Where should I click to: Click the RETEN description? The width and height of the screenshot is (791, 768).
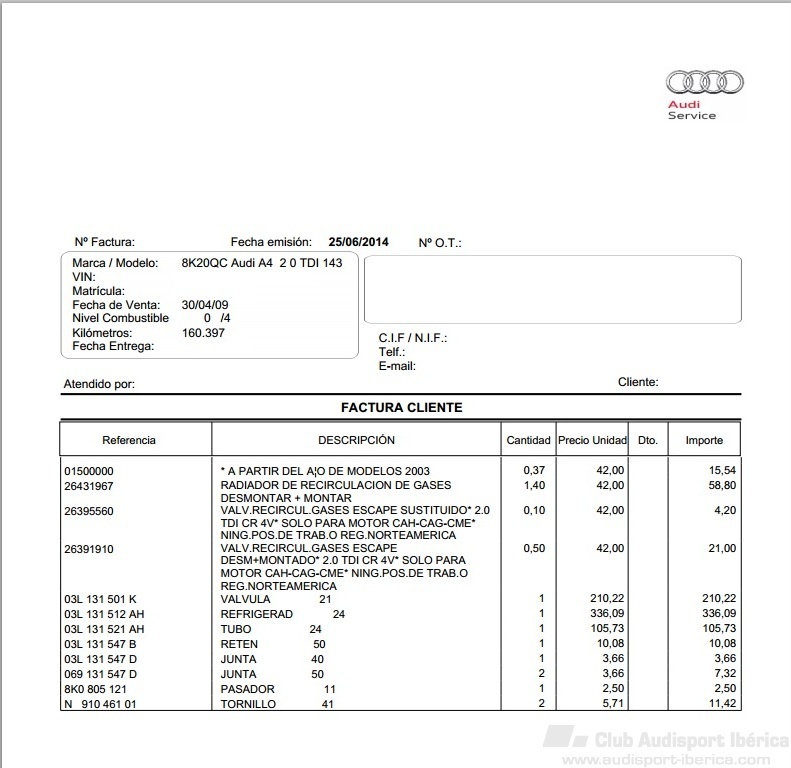click(x=239, y=644)
